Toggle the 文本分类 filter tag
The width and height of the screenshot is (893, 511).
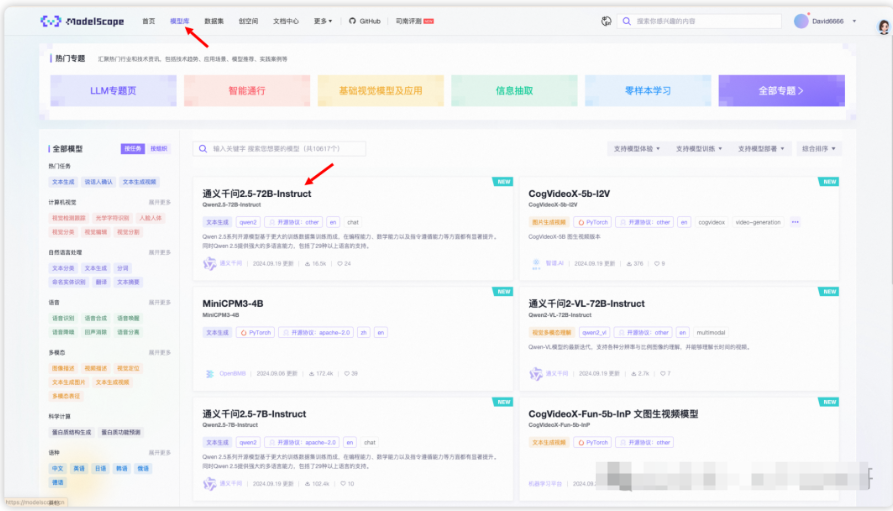[63, 268]
